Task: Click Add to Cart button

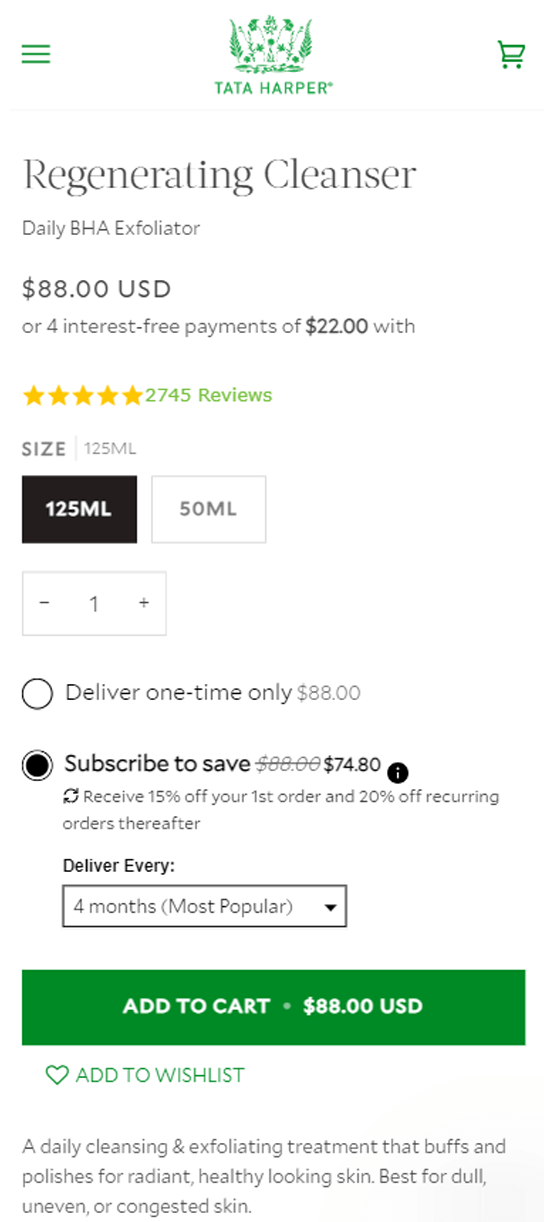Action: point(273,1007)
